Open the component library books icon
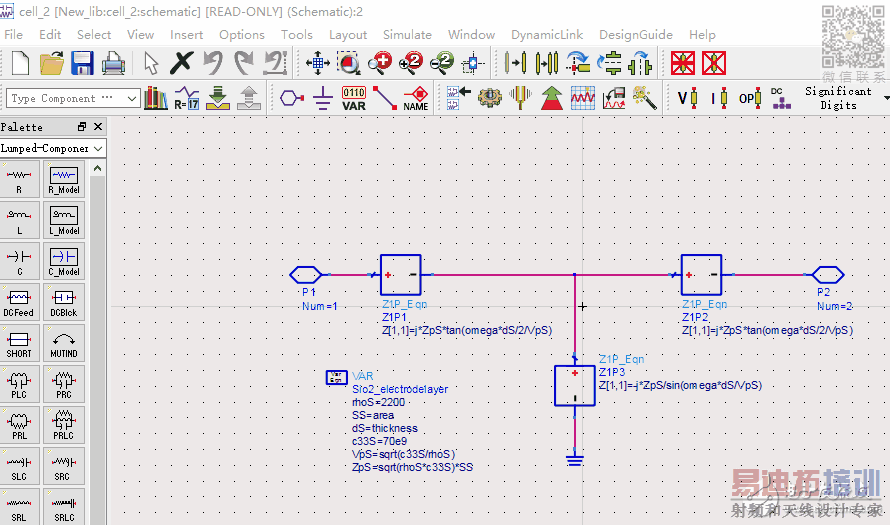 (x=156, y=98)
